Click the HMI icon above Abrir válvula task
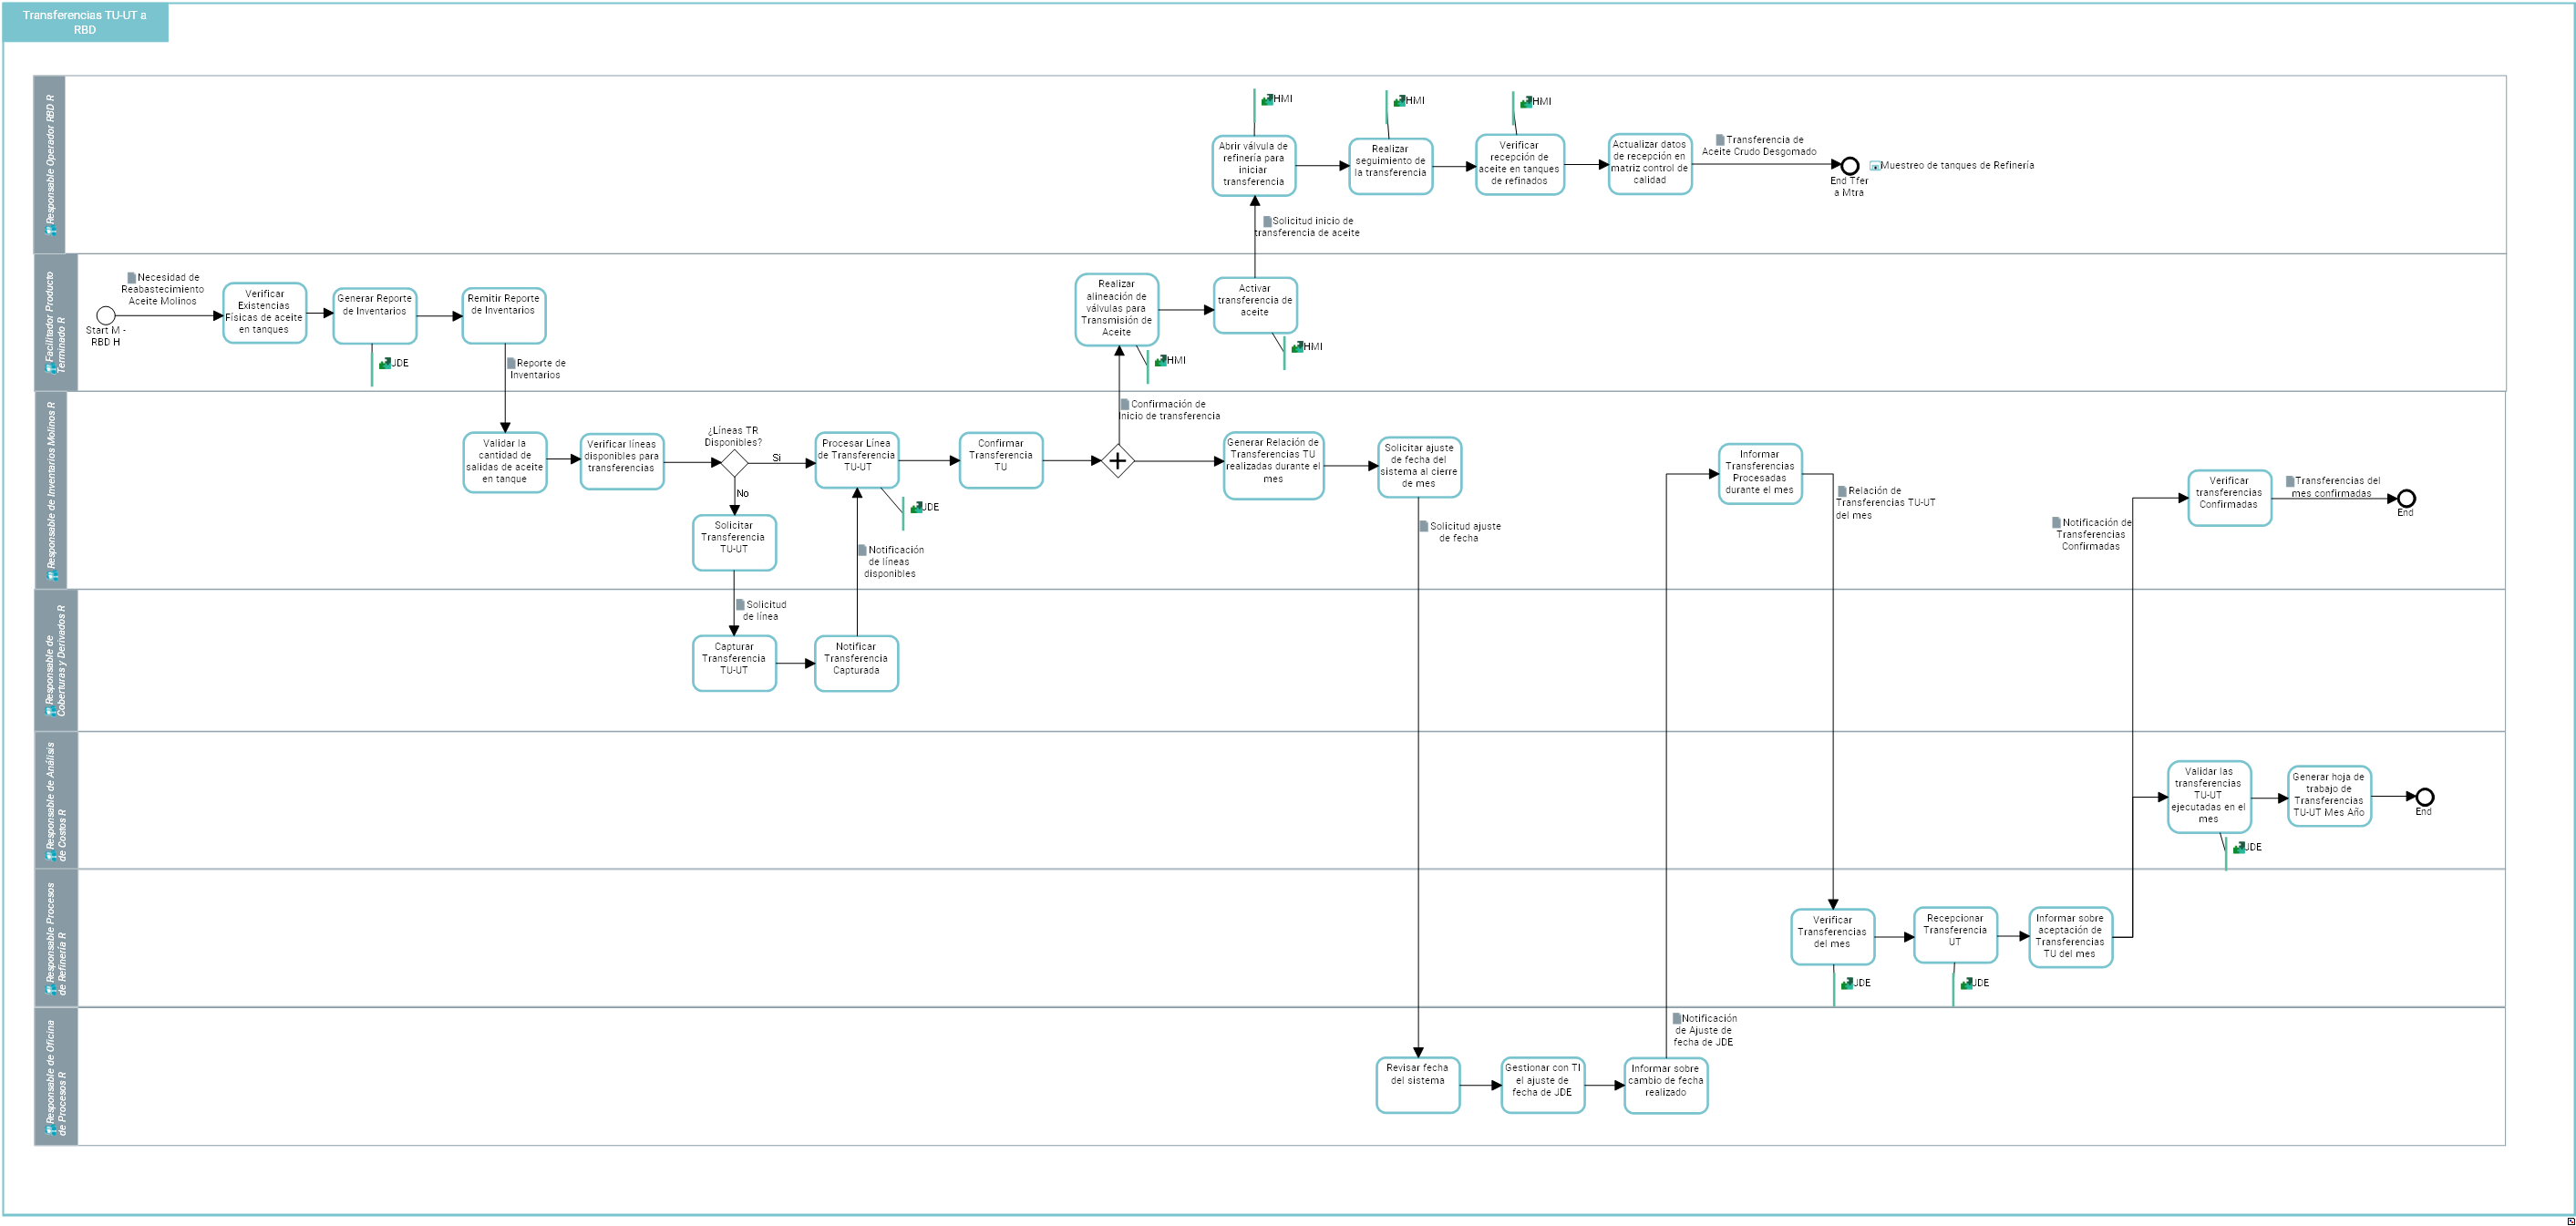2576x1226 pixels. [x=1267, y=100]
